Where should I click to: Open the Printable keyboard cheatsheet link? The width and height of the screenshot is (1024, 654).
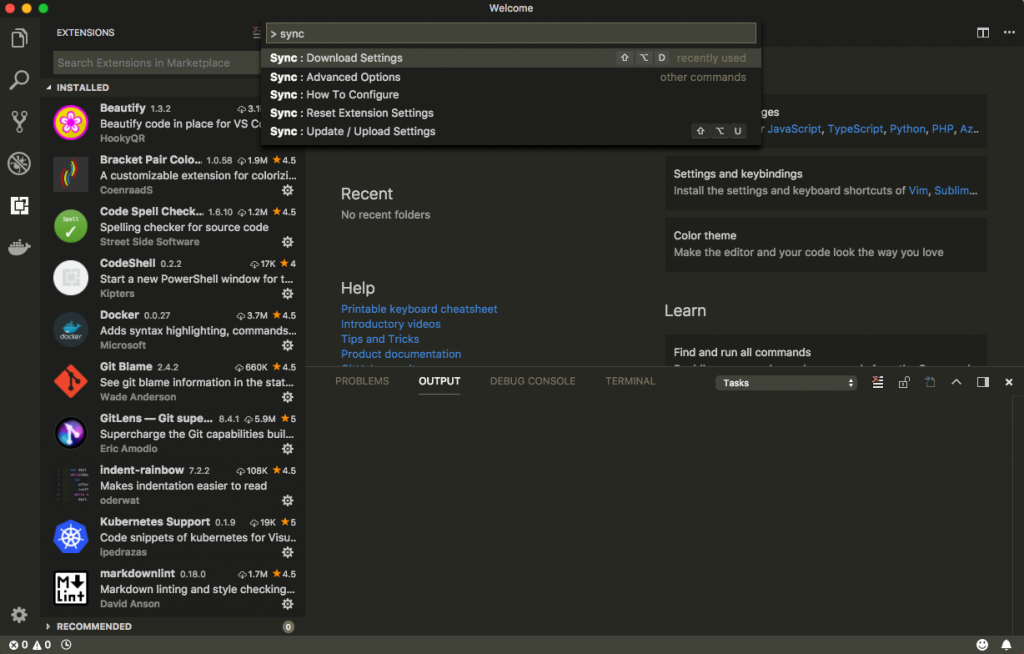coord(419,309)
